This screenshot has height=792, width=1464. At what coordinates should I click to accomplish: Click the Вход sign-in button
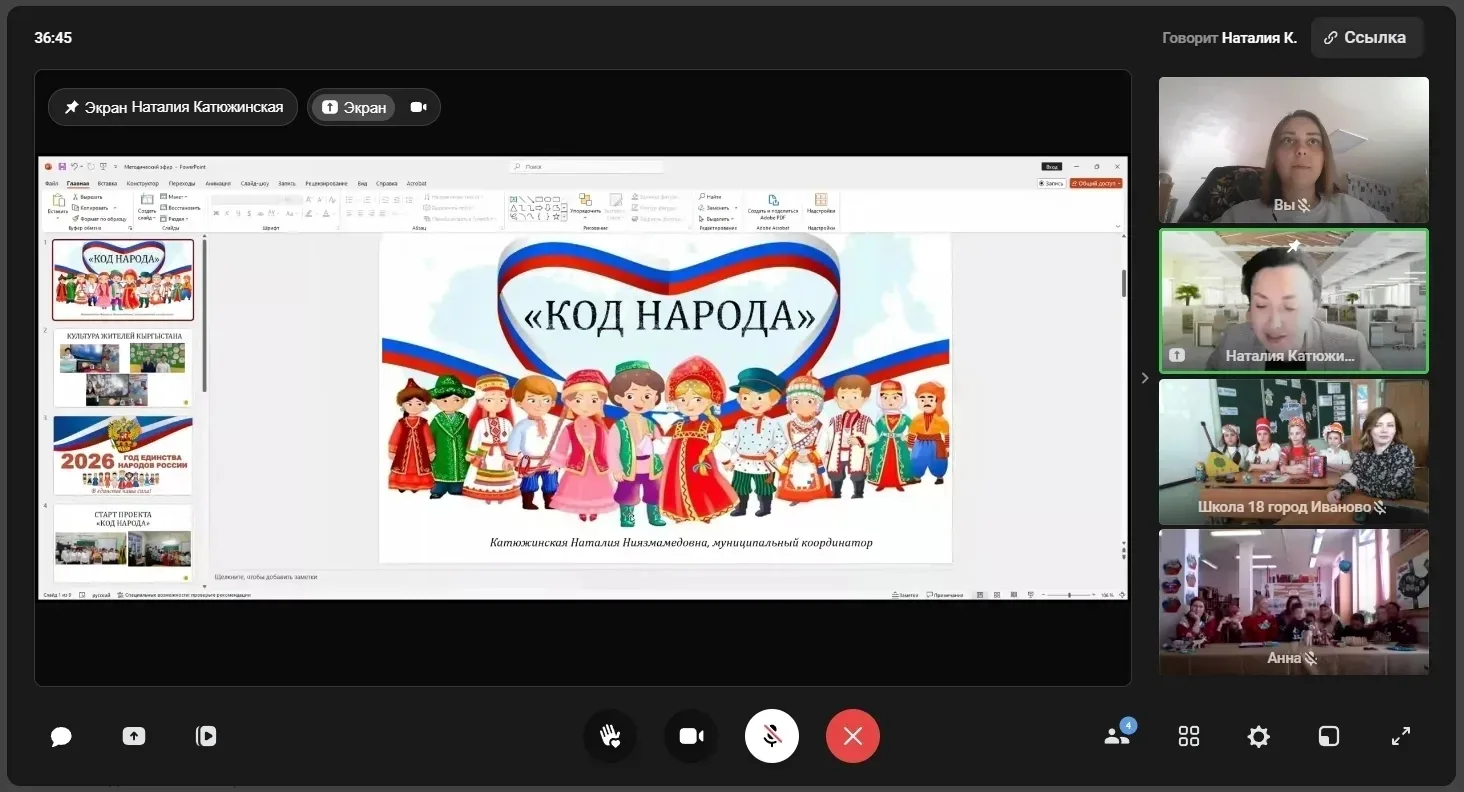tap(1051, 167)
